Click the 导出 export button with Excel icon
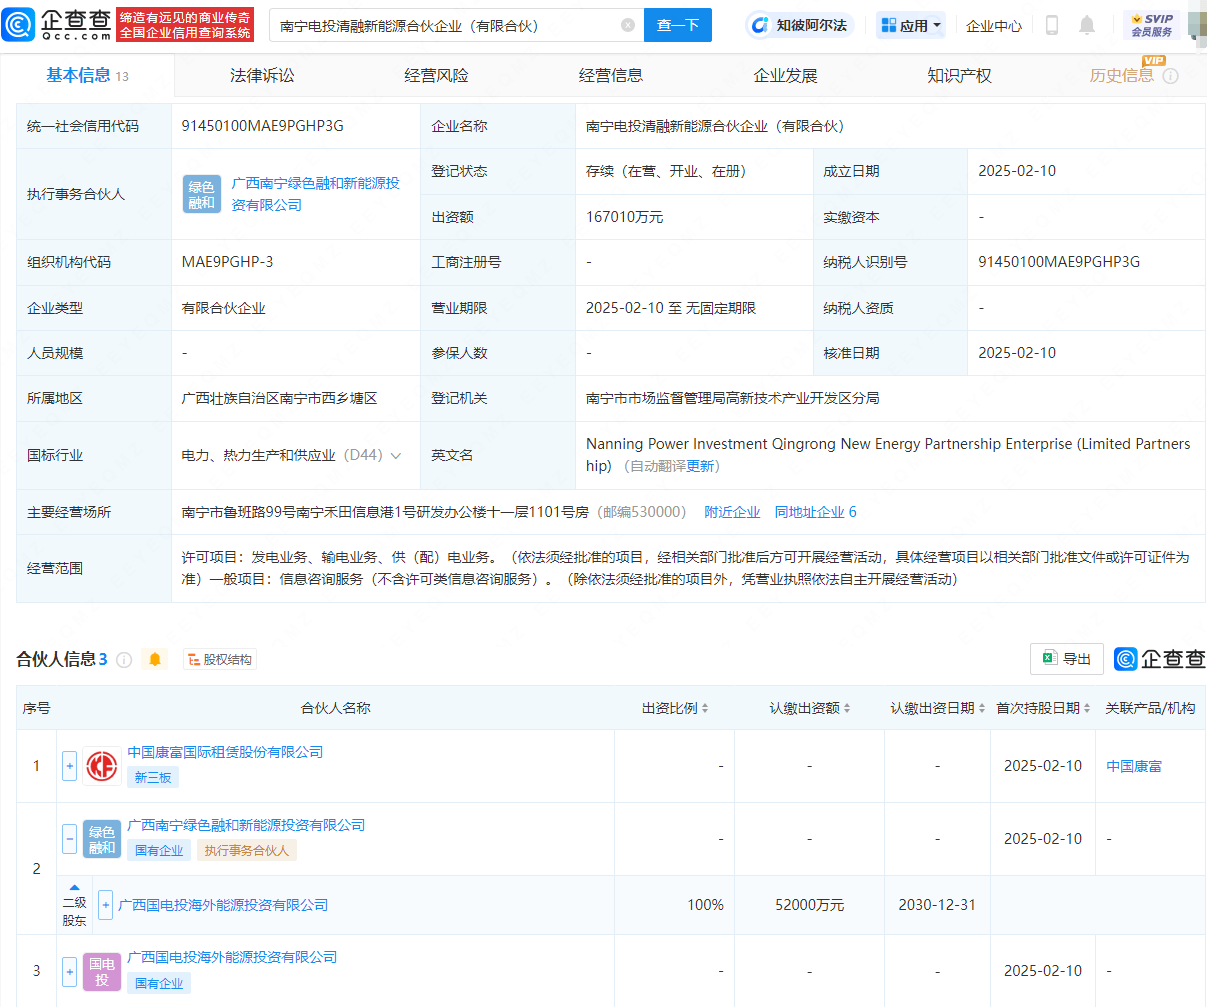Viewport: 1207px width, 1007px height. tap(1066, 659)
